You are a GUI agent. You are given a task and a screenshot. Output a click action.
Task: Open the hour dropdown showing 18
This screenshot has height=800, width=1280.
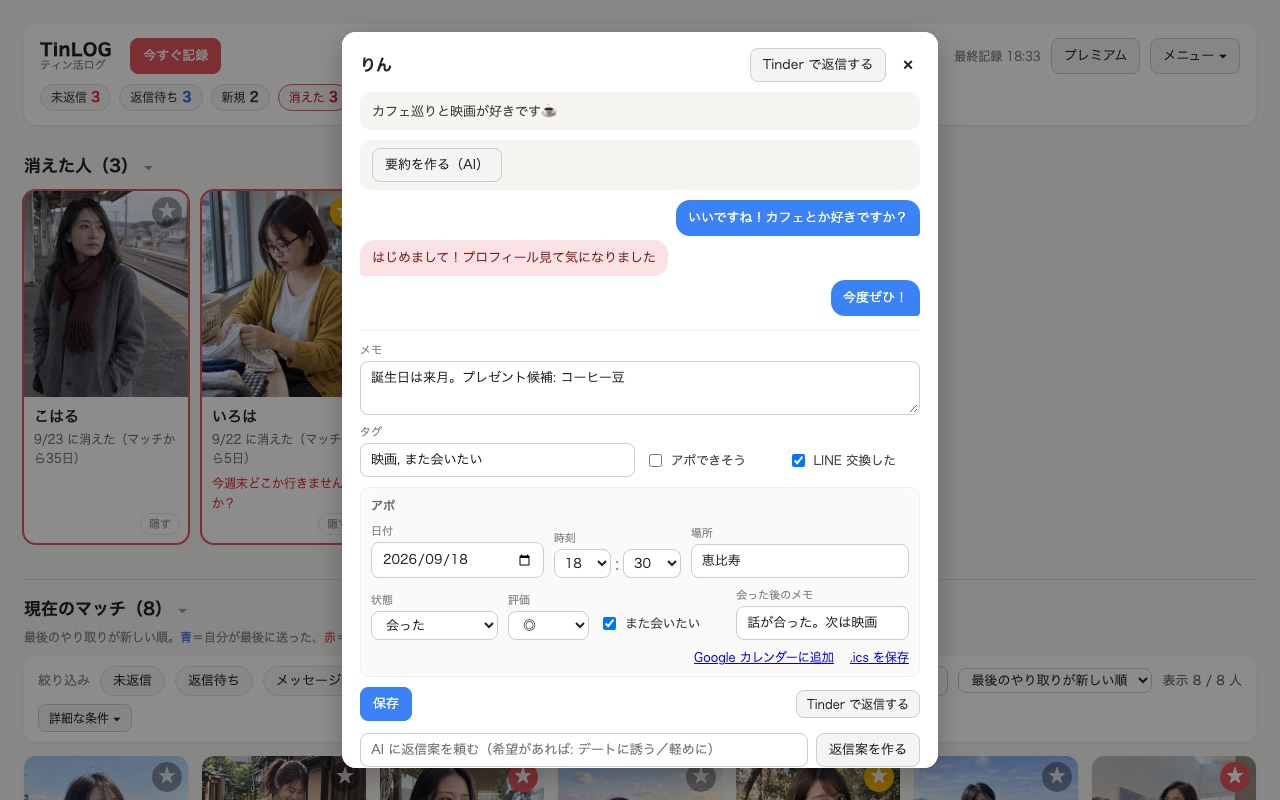(x=582, y=564)
